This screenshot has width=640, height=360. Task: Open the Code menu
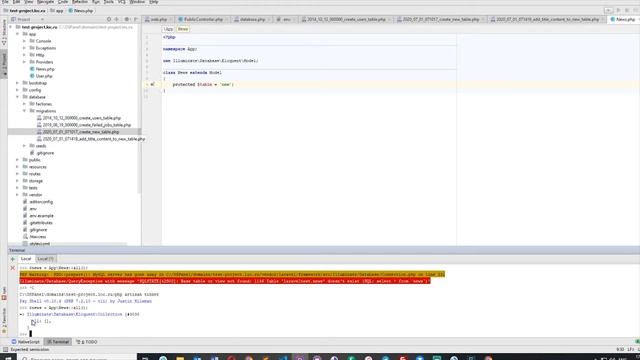point(63,2)
